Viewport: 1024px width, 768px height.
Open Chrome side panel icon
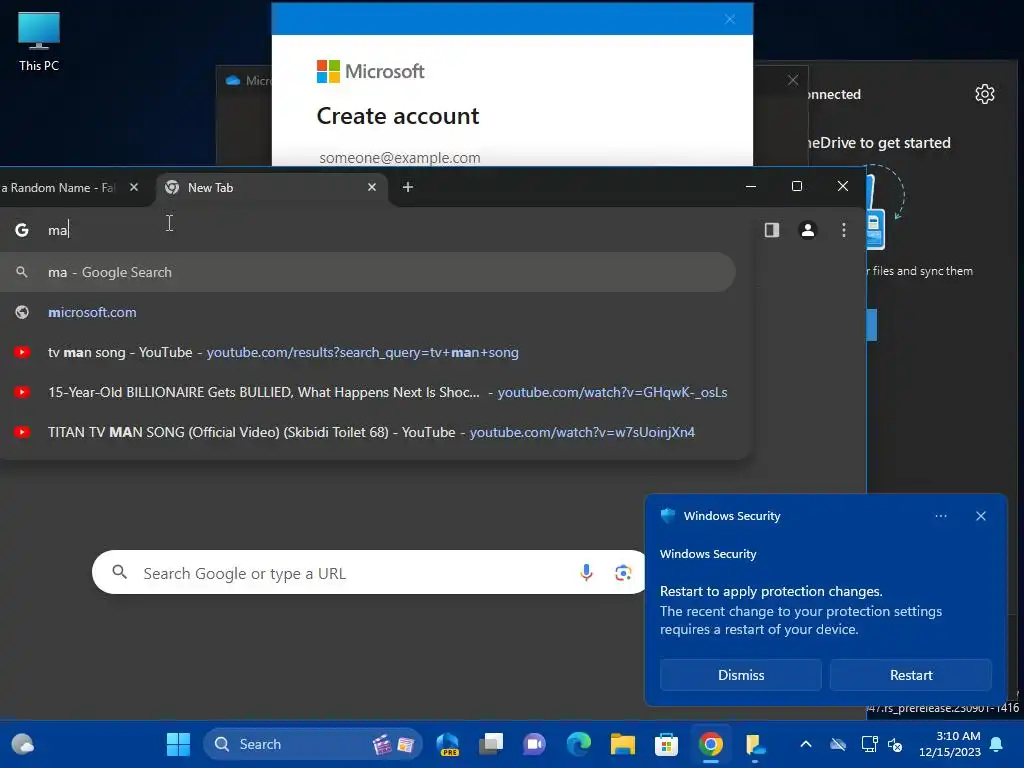click(772, 230)
